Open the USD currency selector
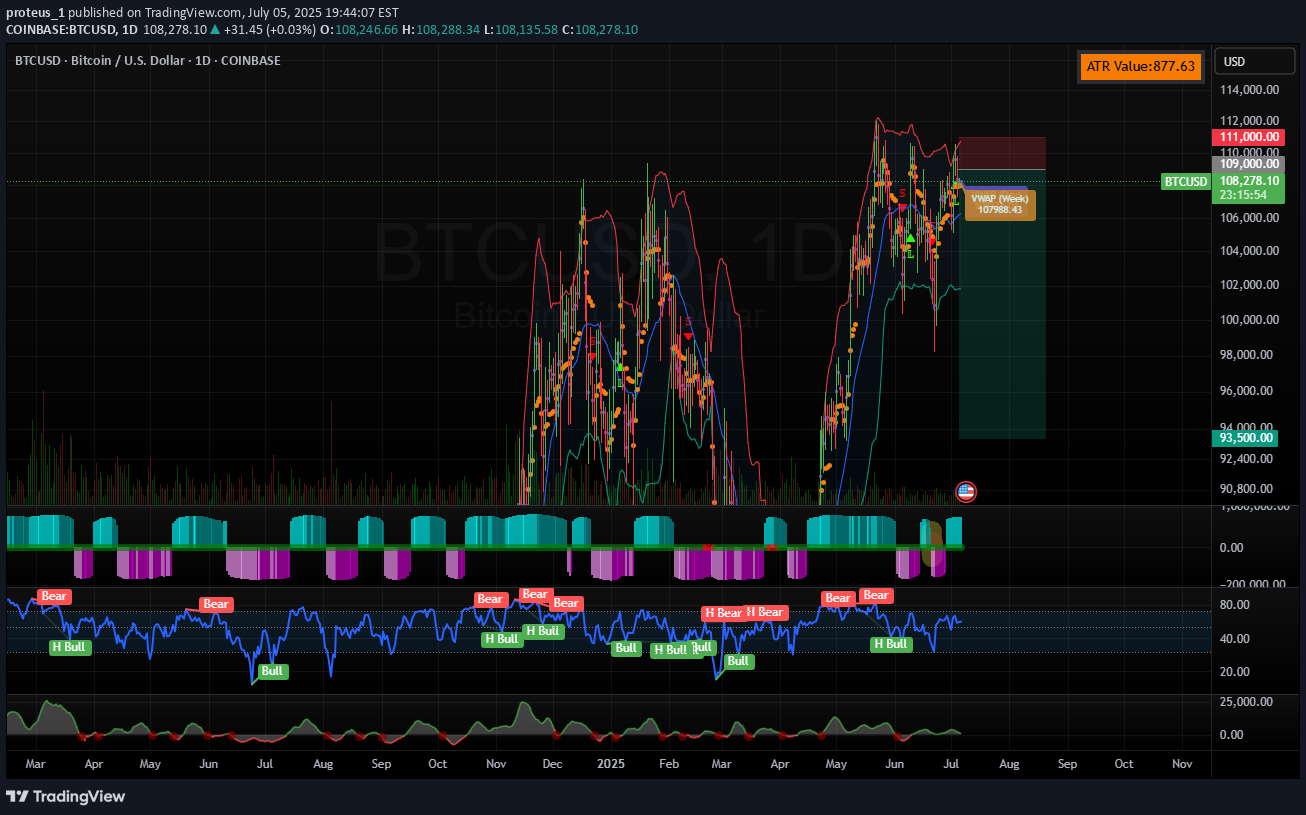Image resolution: width=1306 pixels, height=815 pixels. click(1254, 62)
